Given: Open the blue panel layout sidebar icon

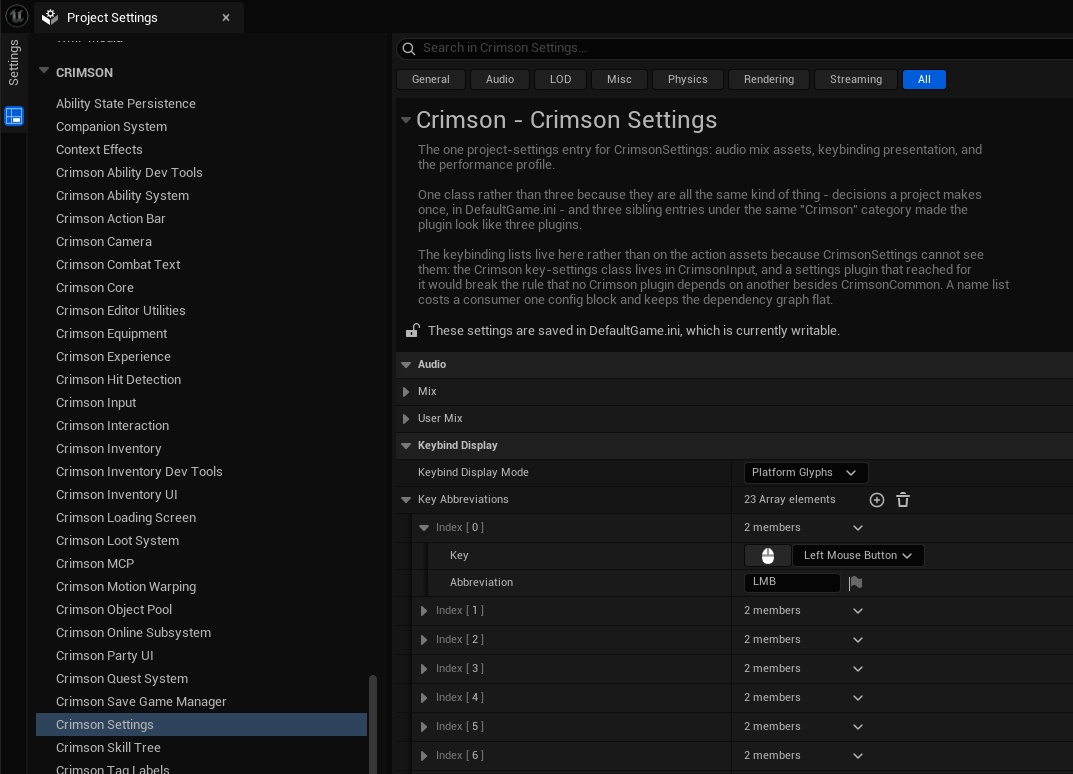Looking at the screenshot, I should click(x=14, y=116).
